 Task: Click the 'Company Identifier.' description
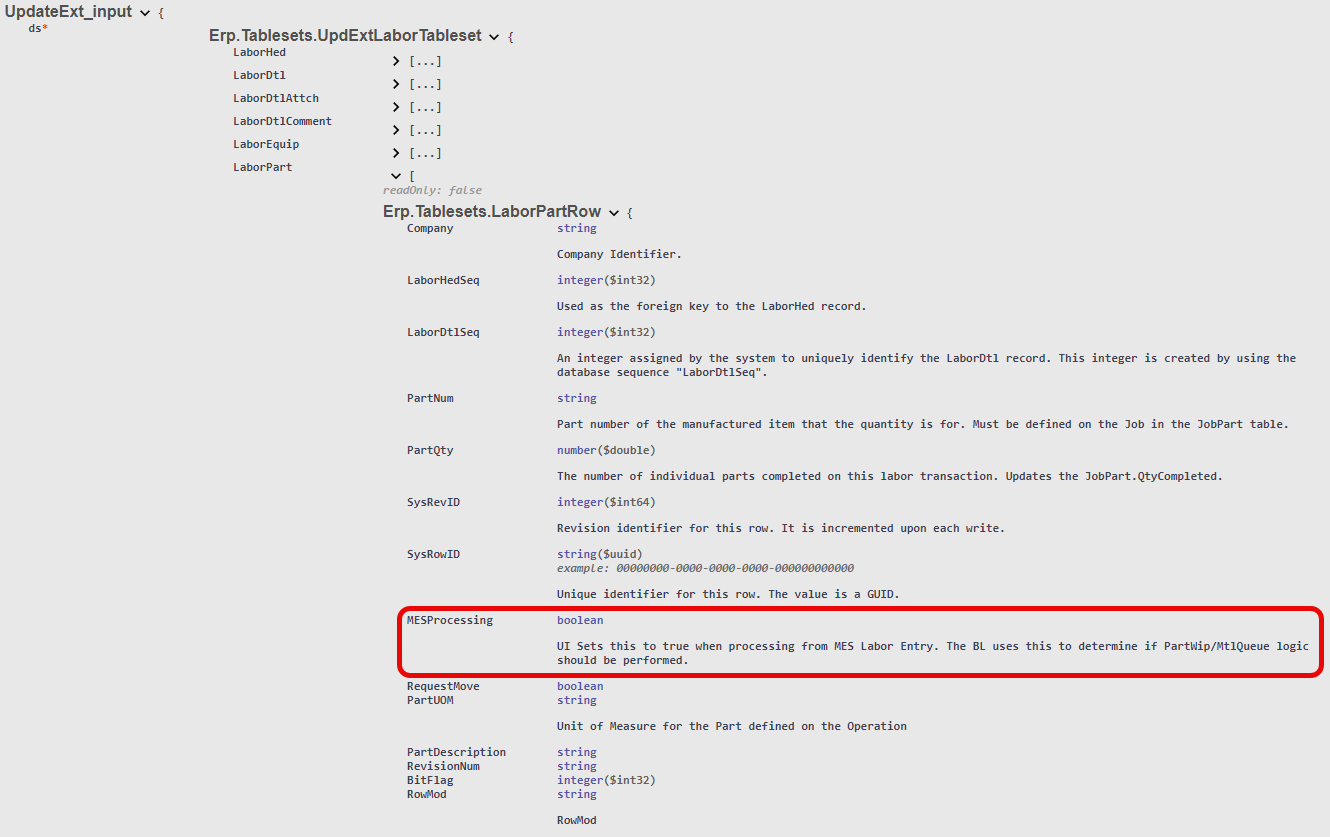619,254
